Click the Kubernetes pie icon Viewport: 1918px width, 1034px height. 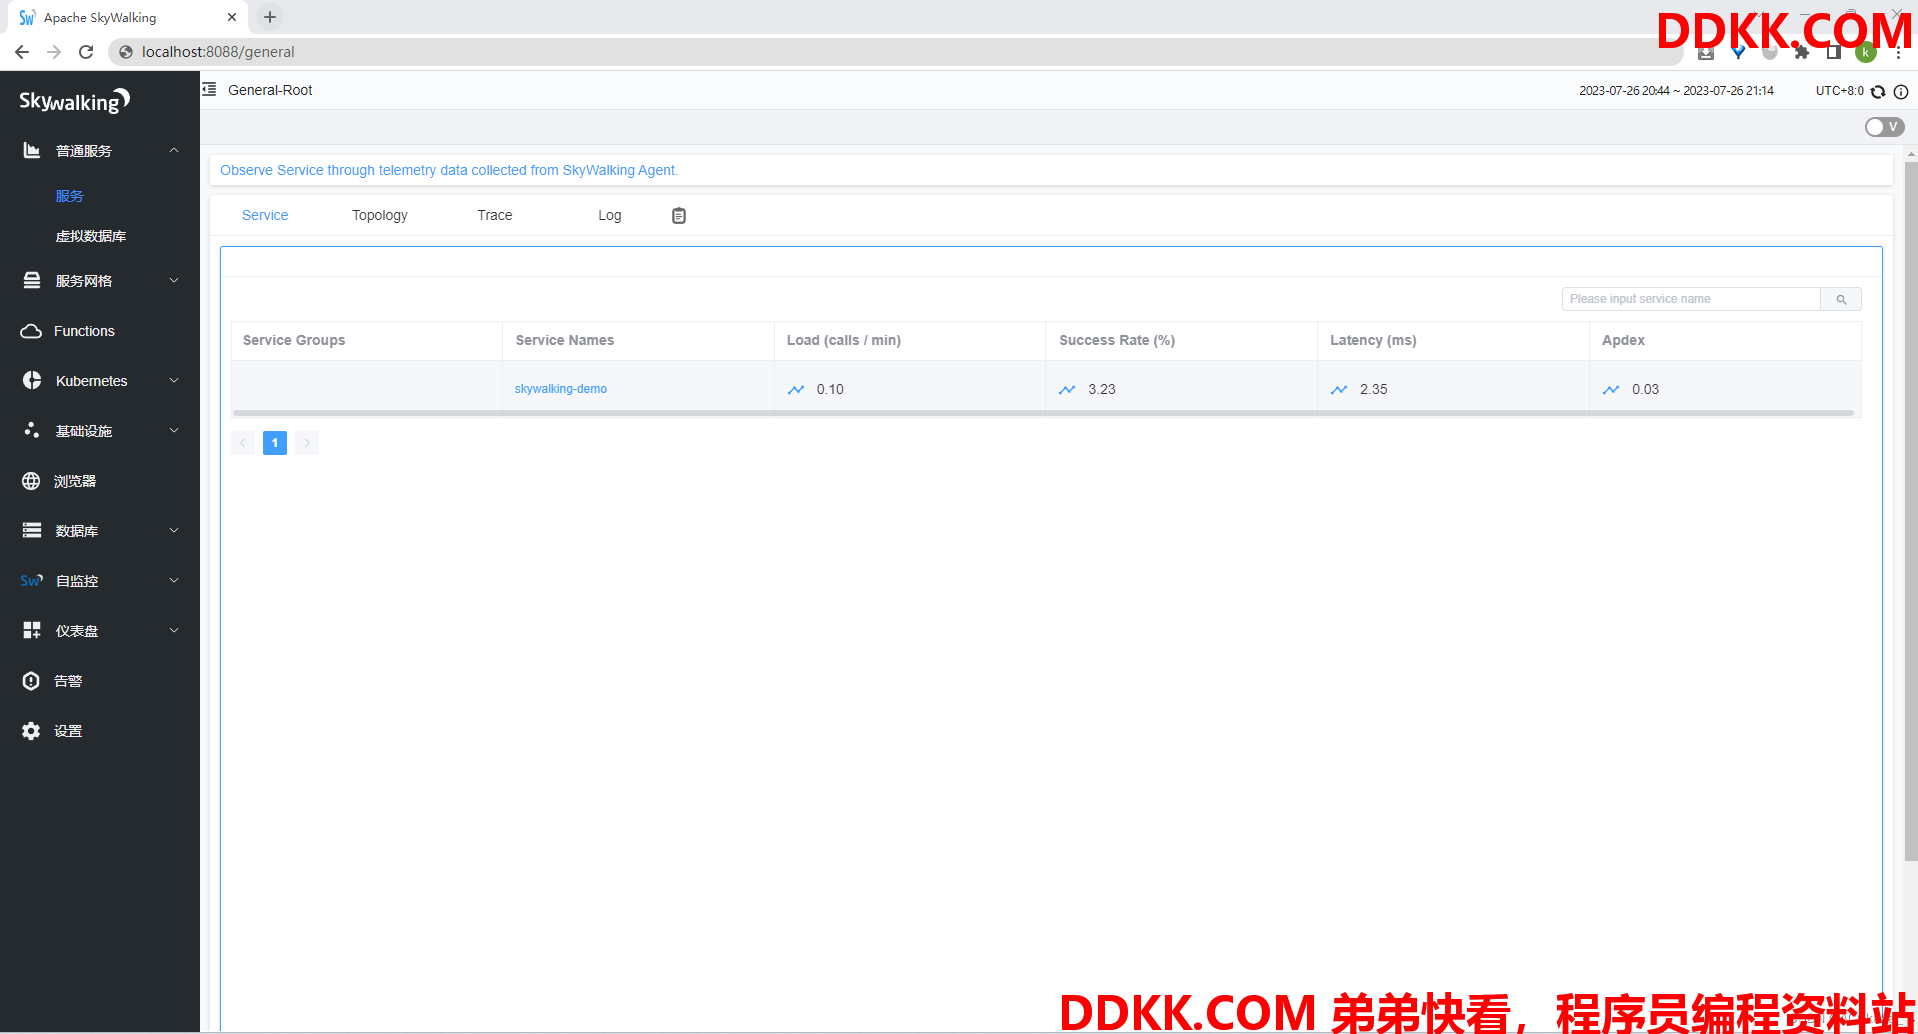point(32,380)
